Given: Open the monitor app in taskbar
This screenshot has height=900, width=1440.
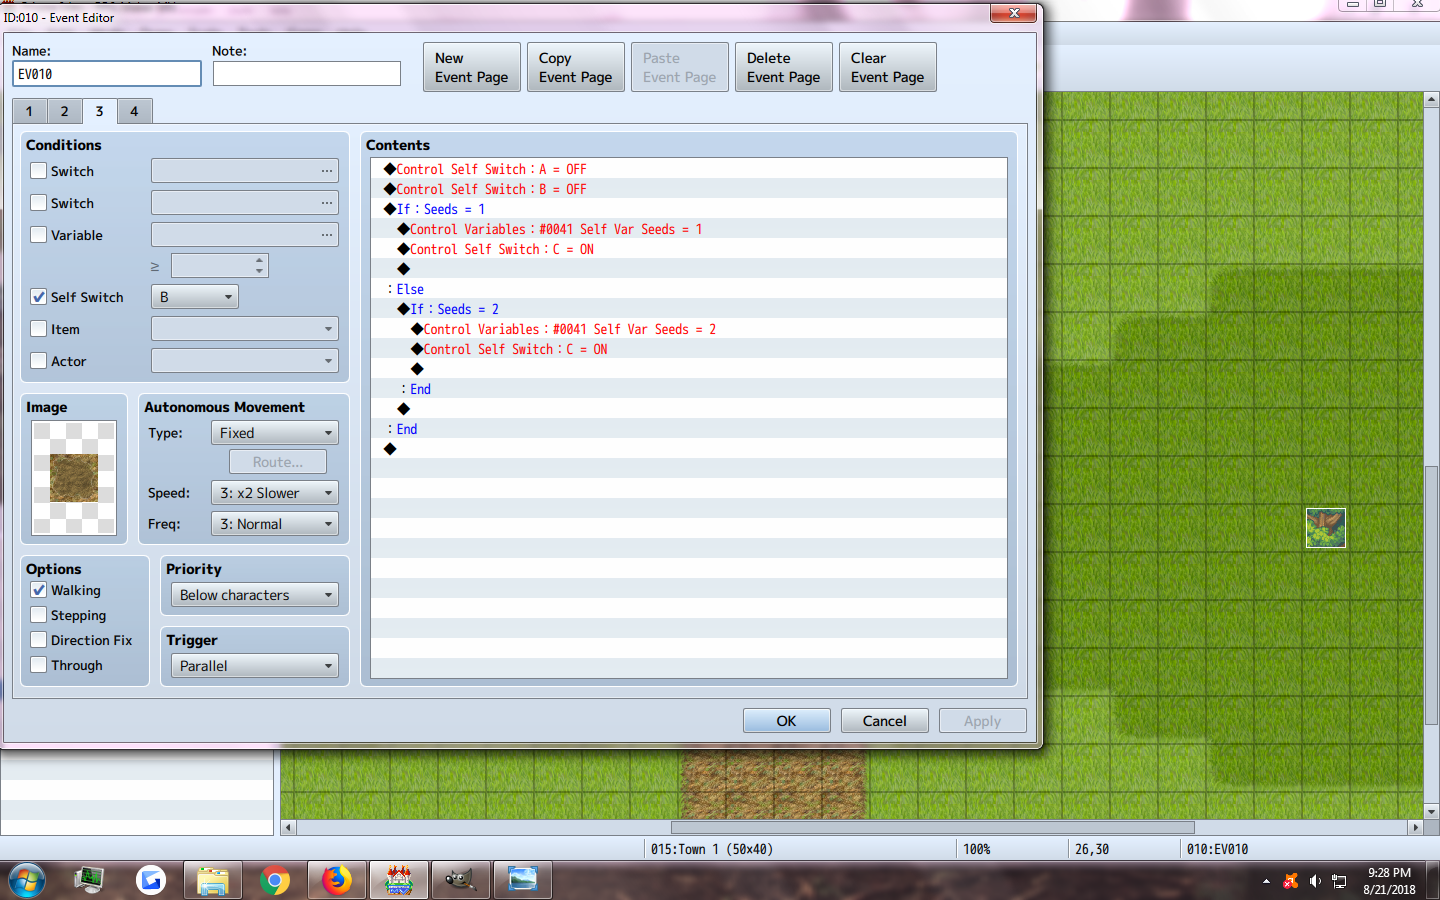Looking at the screenshot, I should tap(89, 880).
